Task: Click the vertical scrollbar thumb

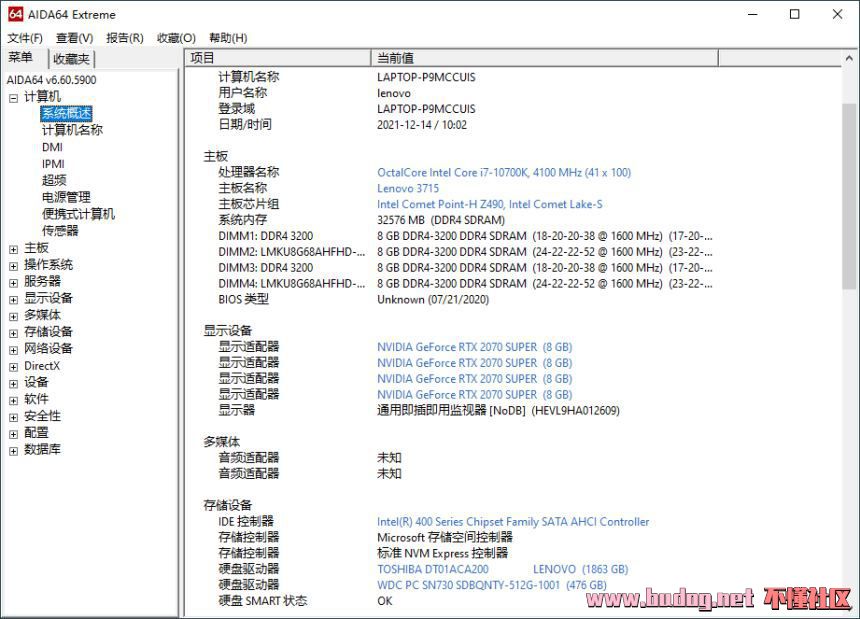Action: (x=849, y=196)
